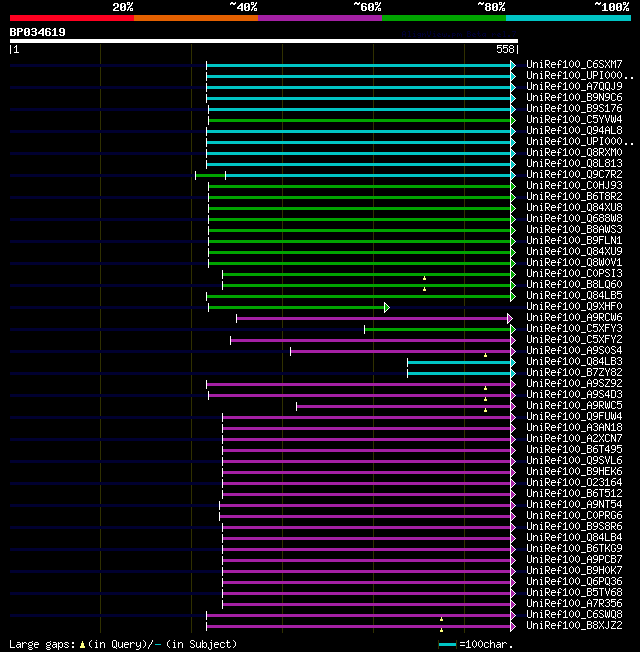Select label UniRef100_B9H0K7
Screen dimensions: 640x652
coord(574,571)
